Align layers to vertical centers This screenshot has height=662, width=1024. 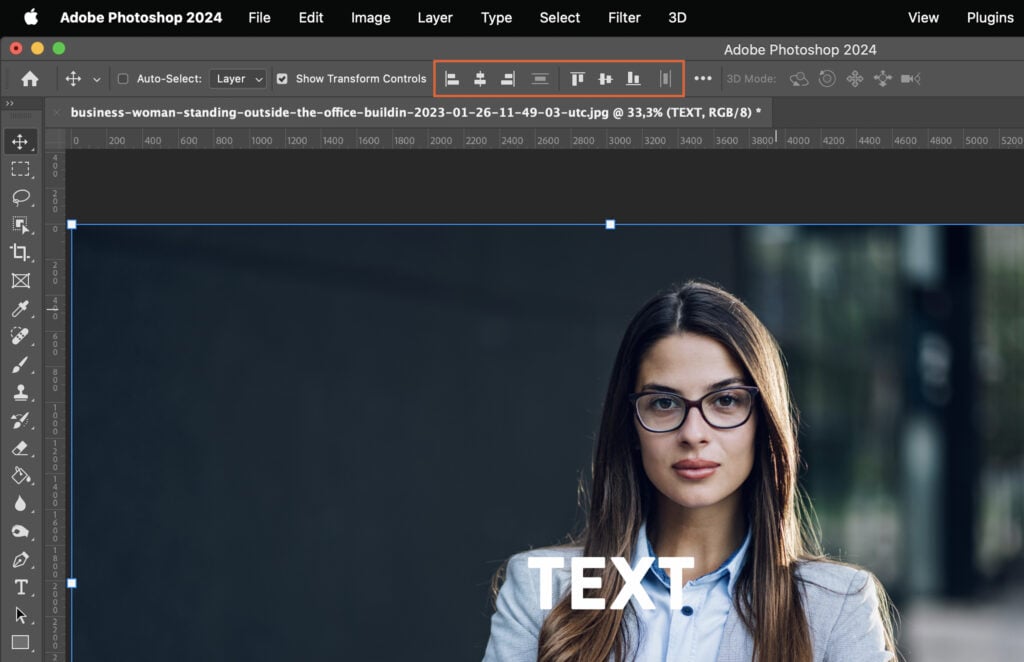tap(605, 78)
